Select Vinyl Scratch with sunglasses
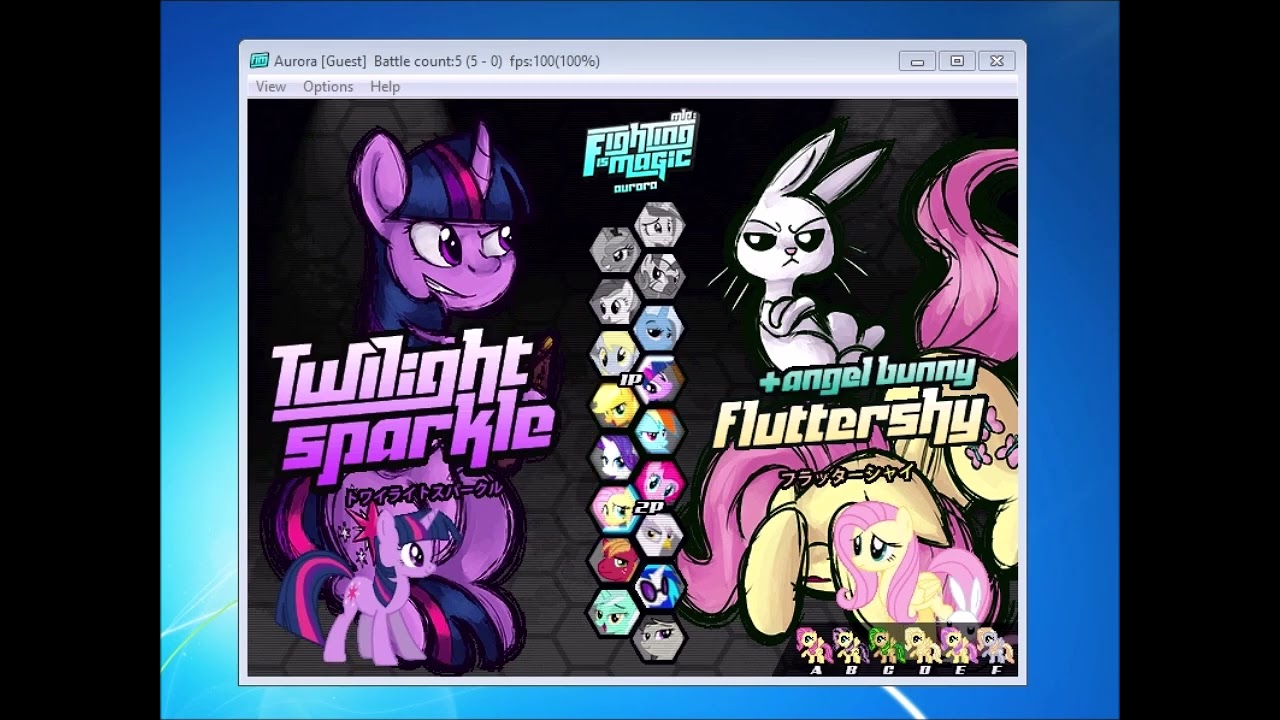 coord(660,587)
